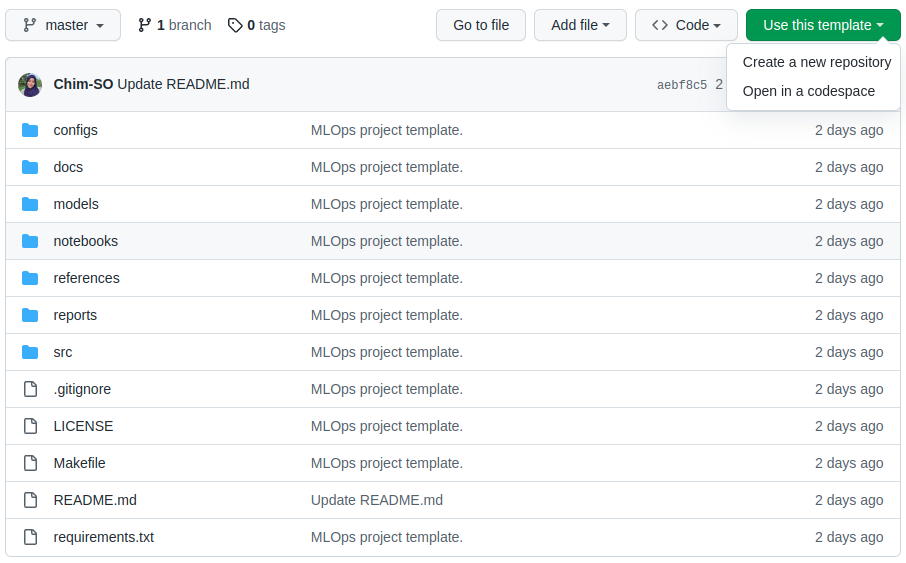Open the references folder
Screen dimensions: 906x563
[87, 278]
